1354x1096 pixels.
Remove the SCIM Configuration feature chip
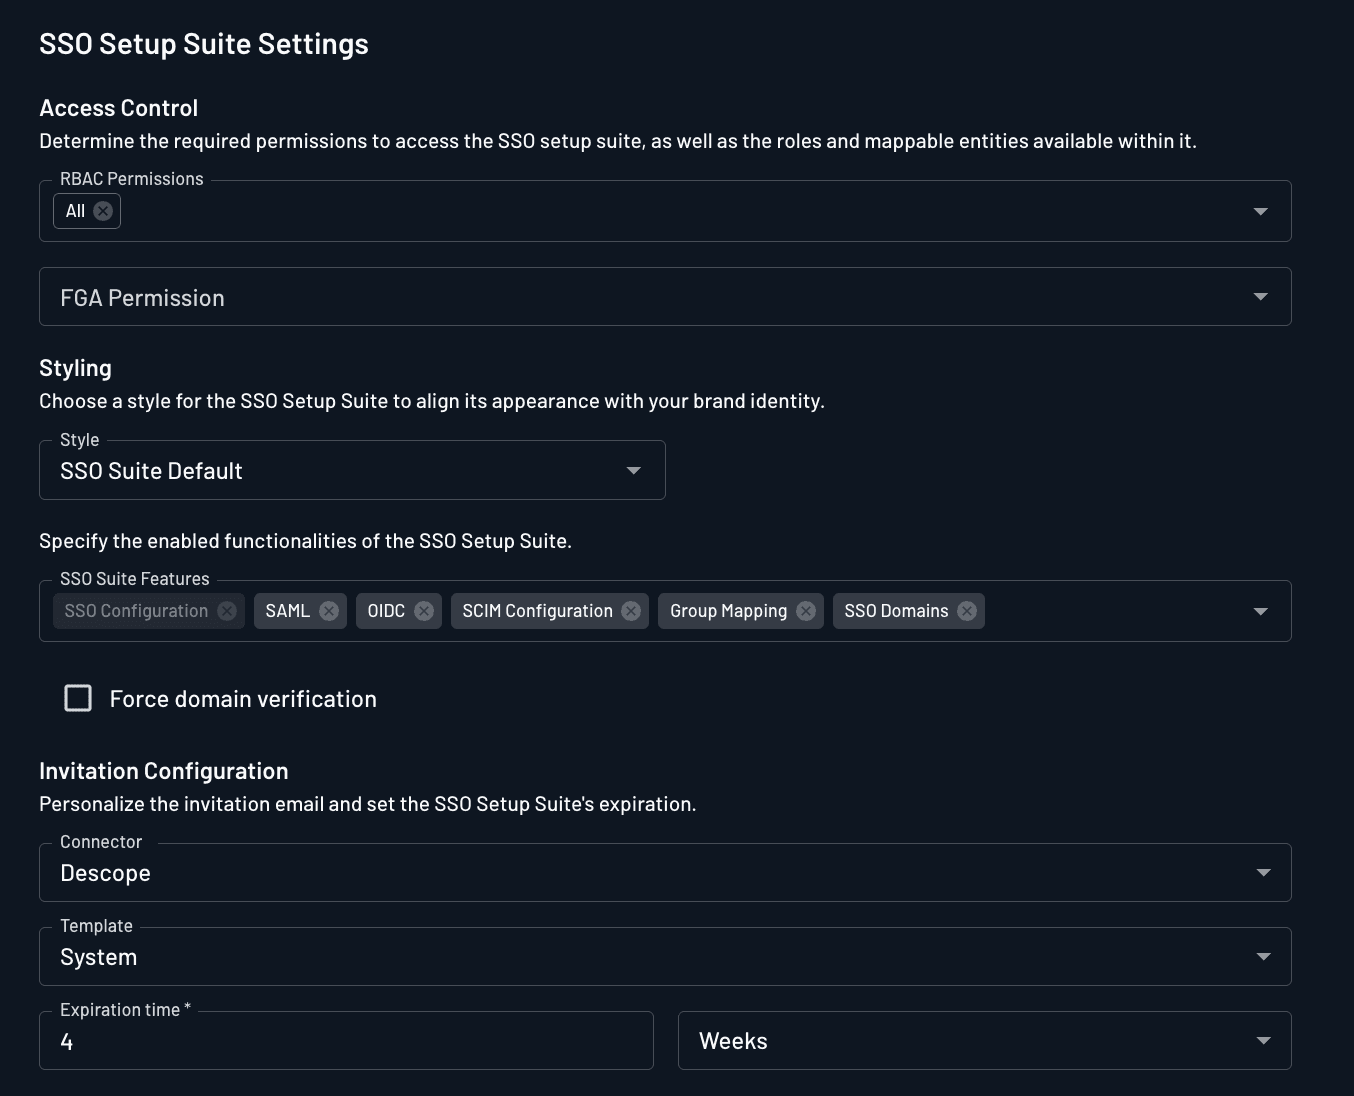[x=631, y=610]
